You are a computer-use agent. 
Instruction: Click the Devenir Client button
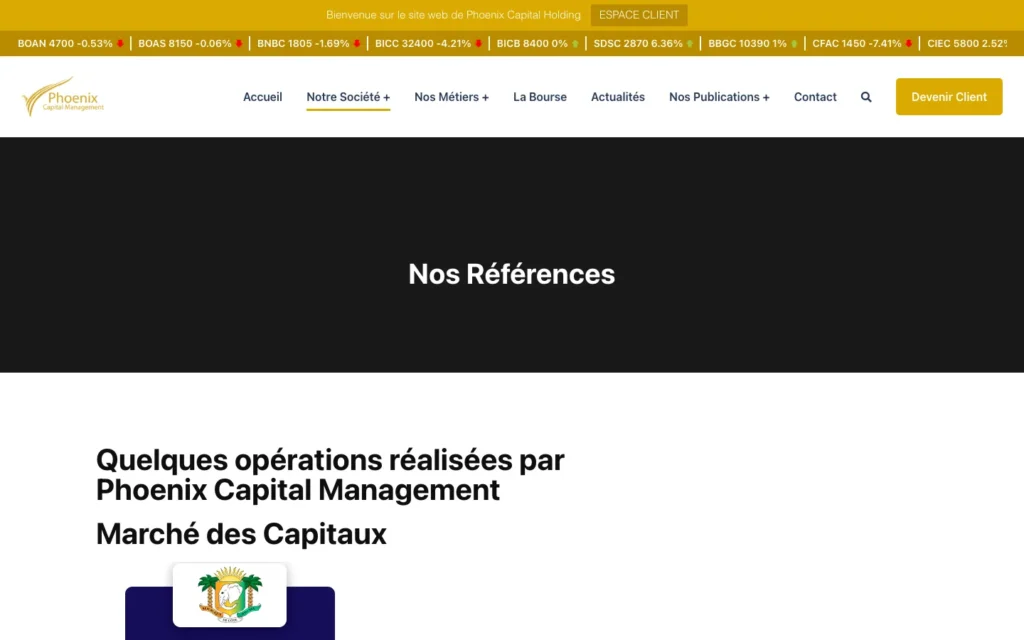pos(949,97)
